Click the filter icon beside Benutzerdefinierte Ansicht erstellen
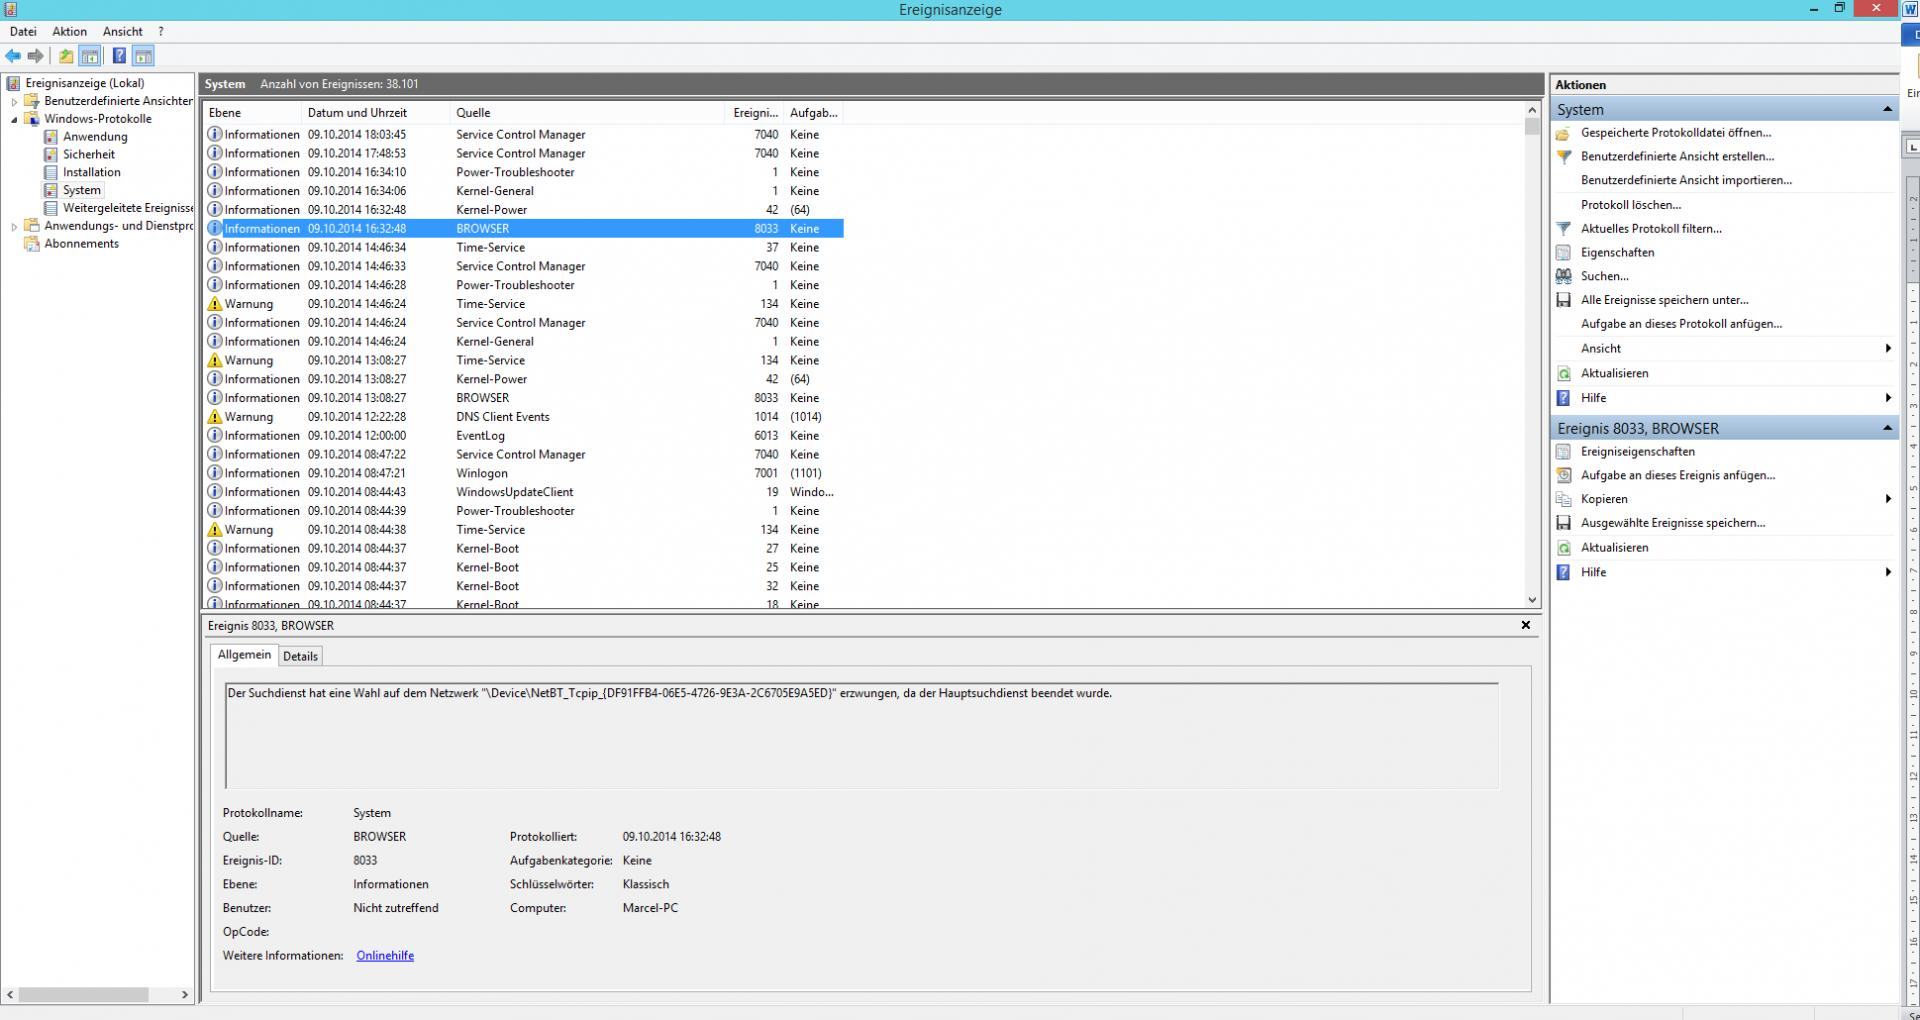1920x1020 pixels. (x=1564, y=157)
